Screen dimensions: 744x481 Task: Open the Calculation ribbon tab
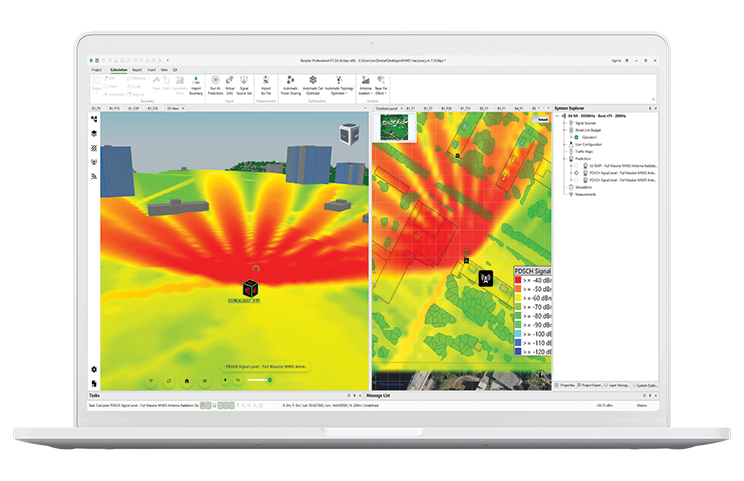click(119, 70)
